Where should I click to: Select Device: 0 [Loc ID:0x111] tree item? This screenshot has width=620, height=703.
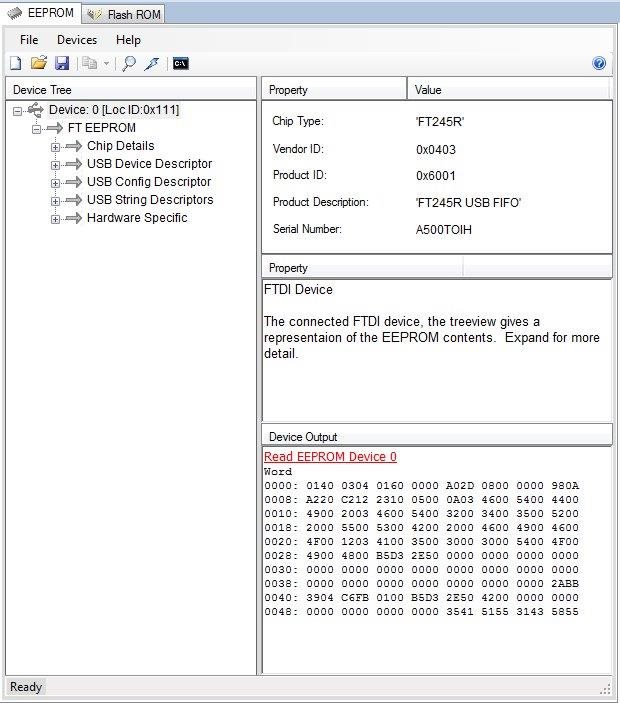[114, 110]
